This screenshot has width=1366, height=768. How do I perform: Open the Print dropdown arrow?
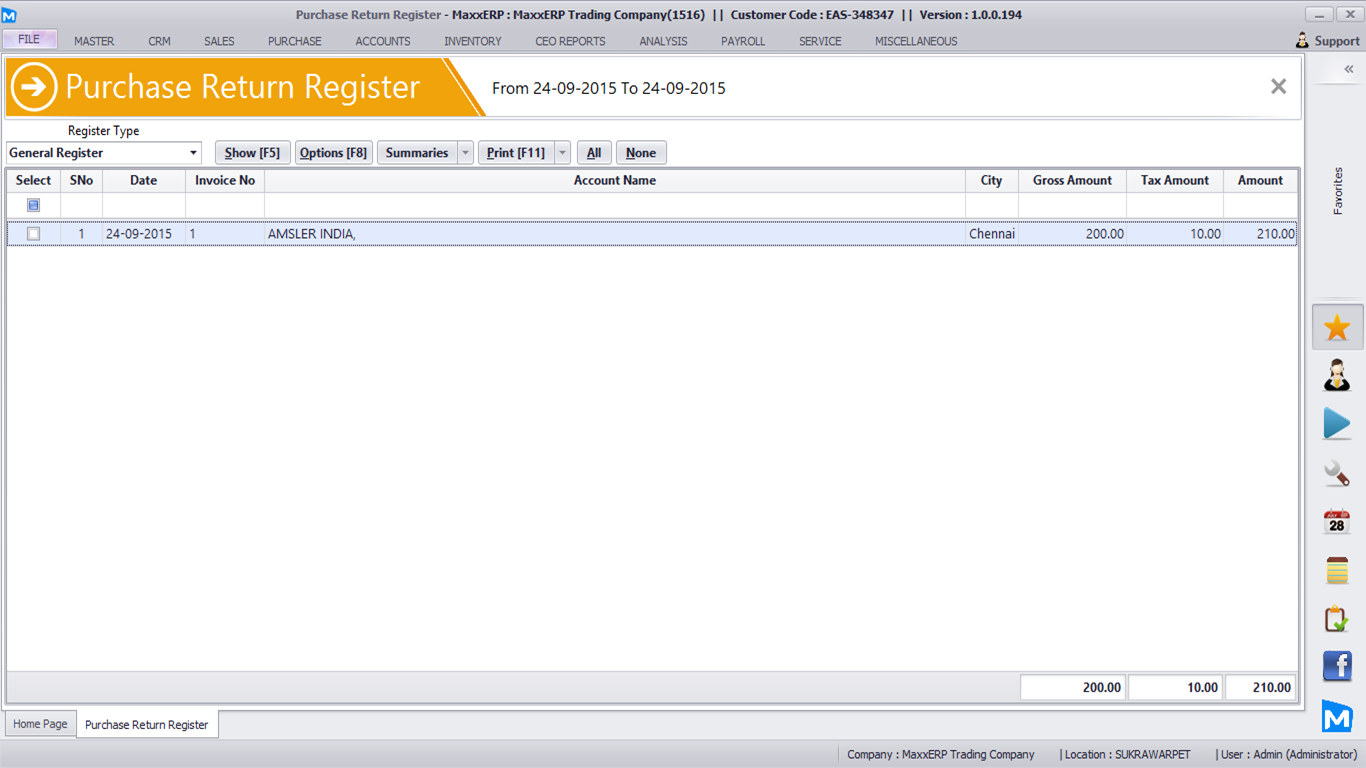click(x=562, y=153)
